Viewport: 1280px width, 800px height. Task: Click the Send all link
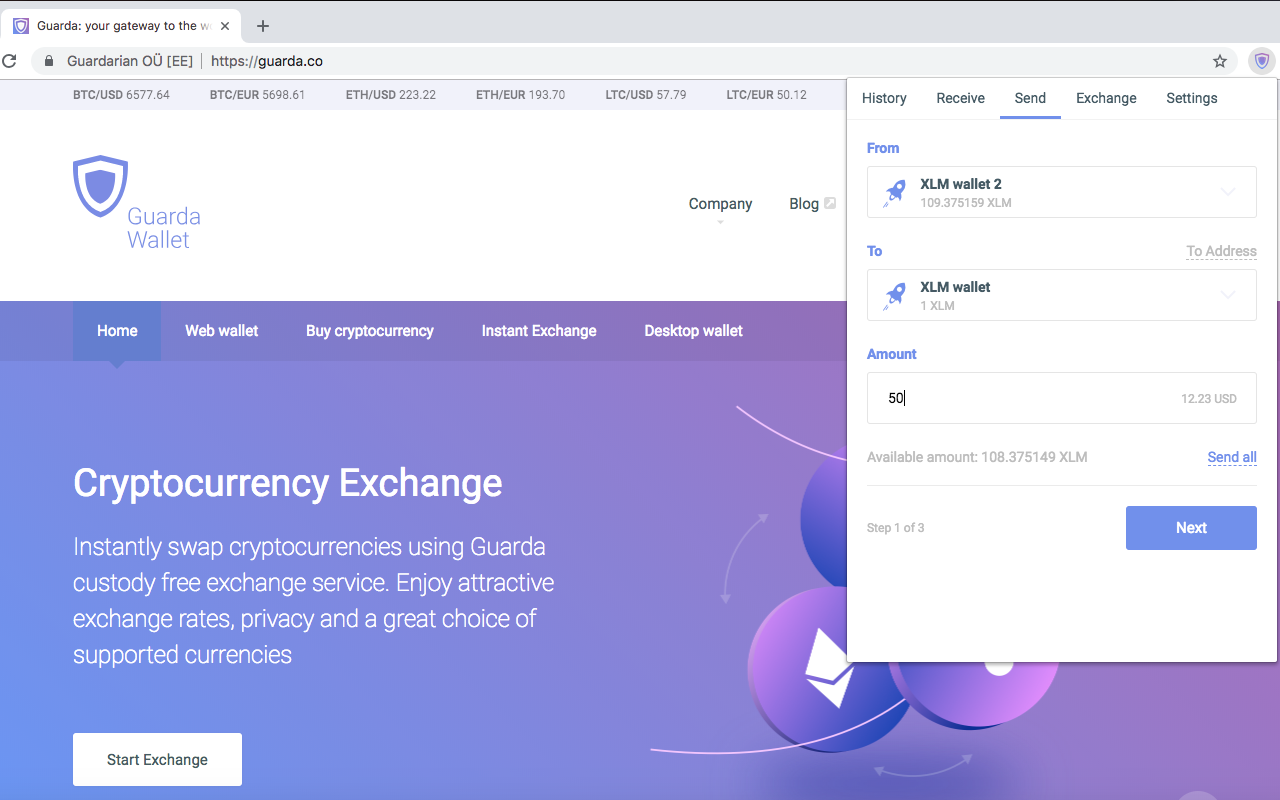coord(1232,457)
